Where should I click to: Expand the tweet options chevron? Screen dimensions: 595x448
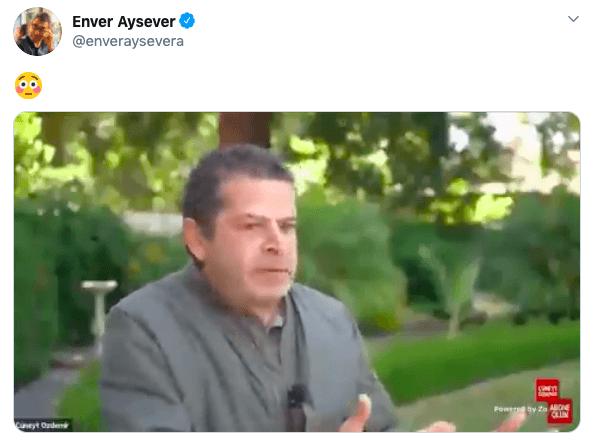(x=573, y=19)
